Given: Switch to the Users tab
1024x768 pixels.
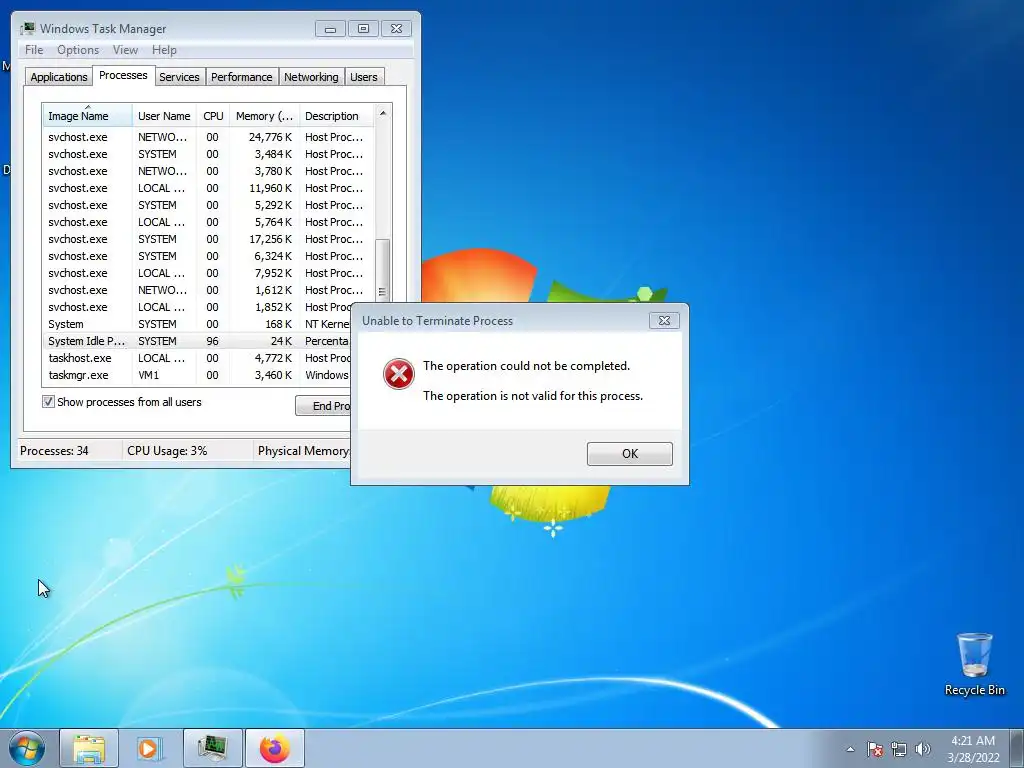Looking at the screenshot, I should click(363, 77).
